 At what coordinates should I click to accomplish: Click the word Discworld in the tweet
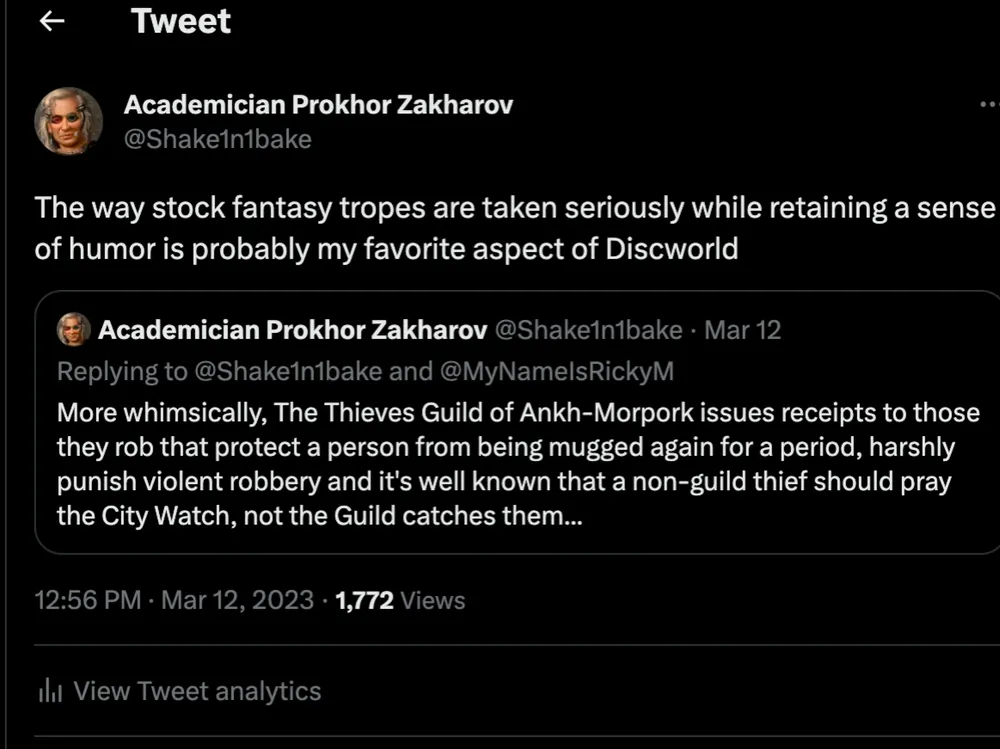coord(671,249)
